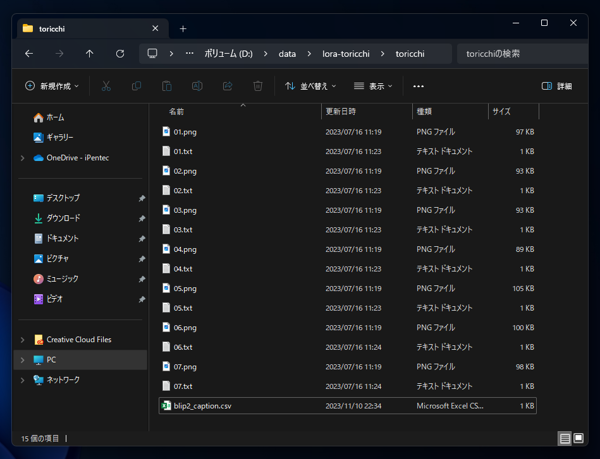
Task: Click the Copy icon in toolbar
Action: point(136,86)
